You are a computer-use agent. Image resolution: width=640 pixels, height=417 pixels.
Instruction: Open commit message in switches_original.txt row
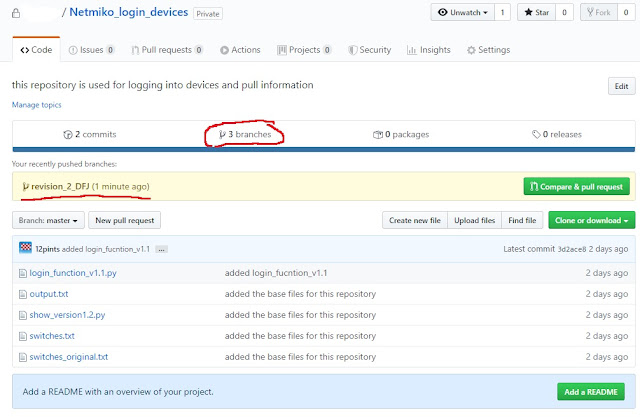(300, 357)
